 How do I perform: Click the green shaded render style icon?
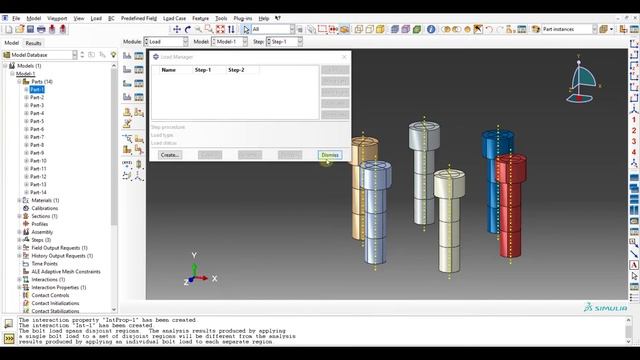coord(417,29)
